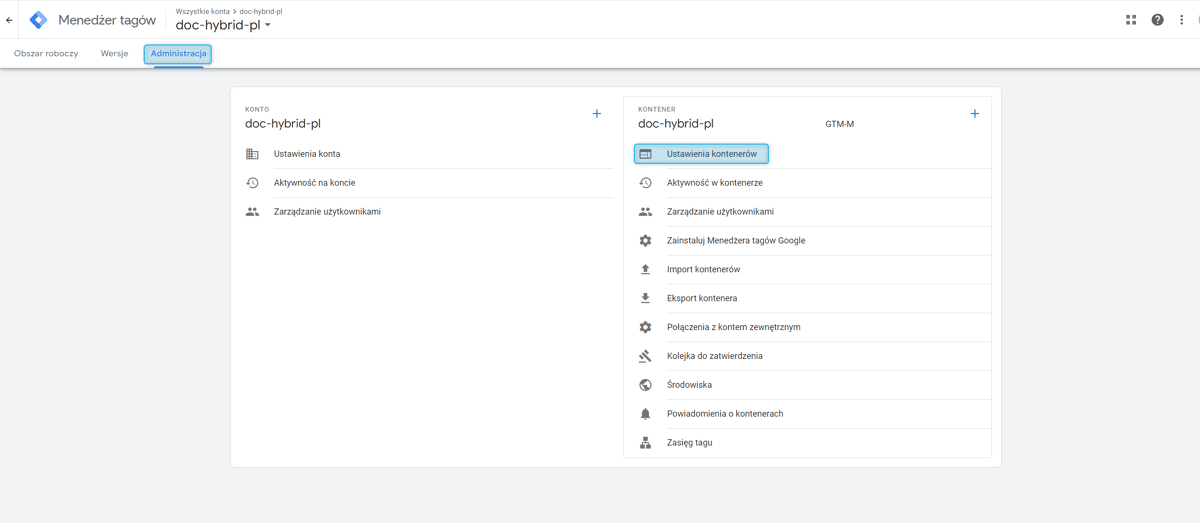The height and width of the screenshot is (523, 1200).
Task: Click the container Zarządzanie użytkownikami people icon
Action: (646, 212)
